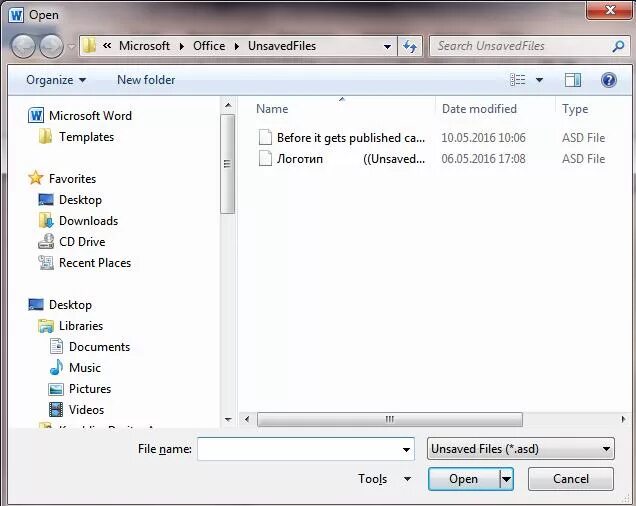Click the Change your view icon

[518, 80]
